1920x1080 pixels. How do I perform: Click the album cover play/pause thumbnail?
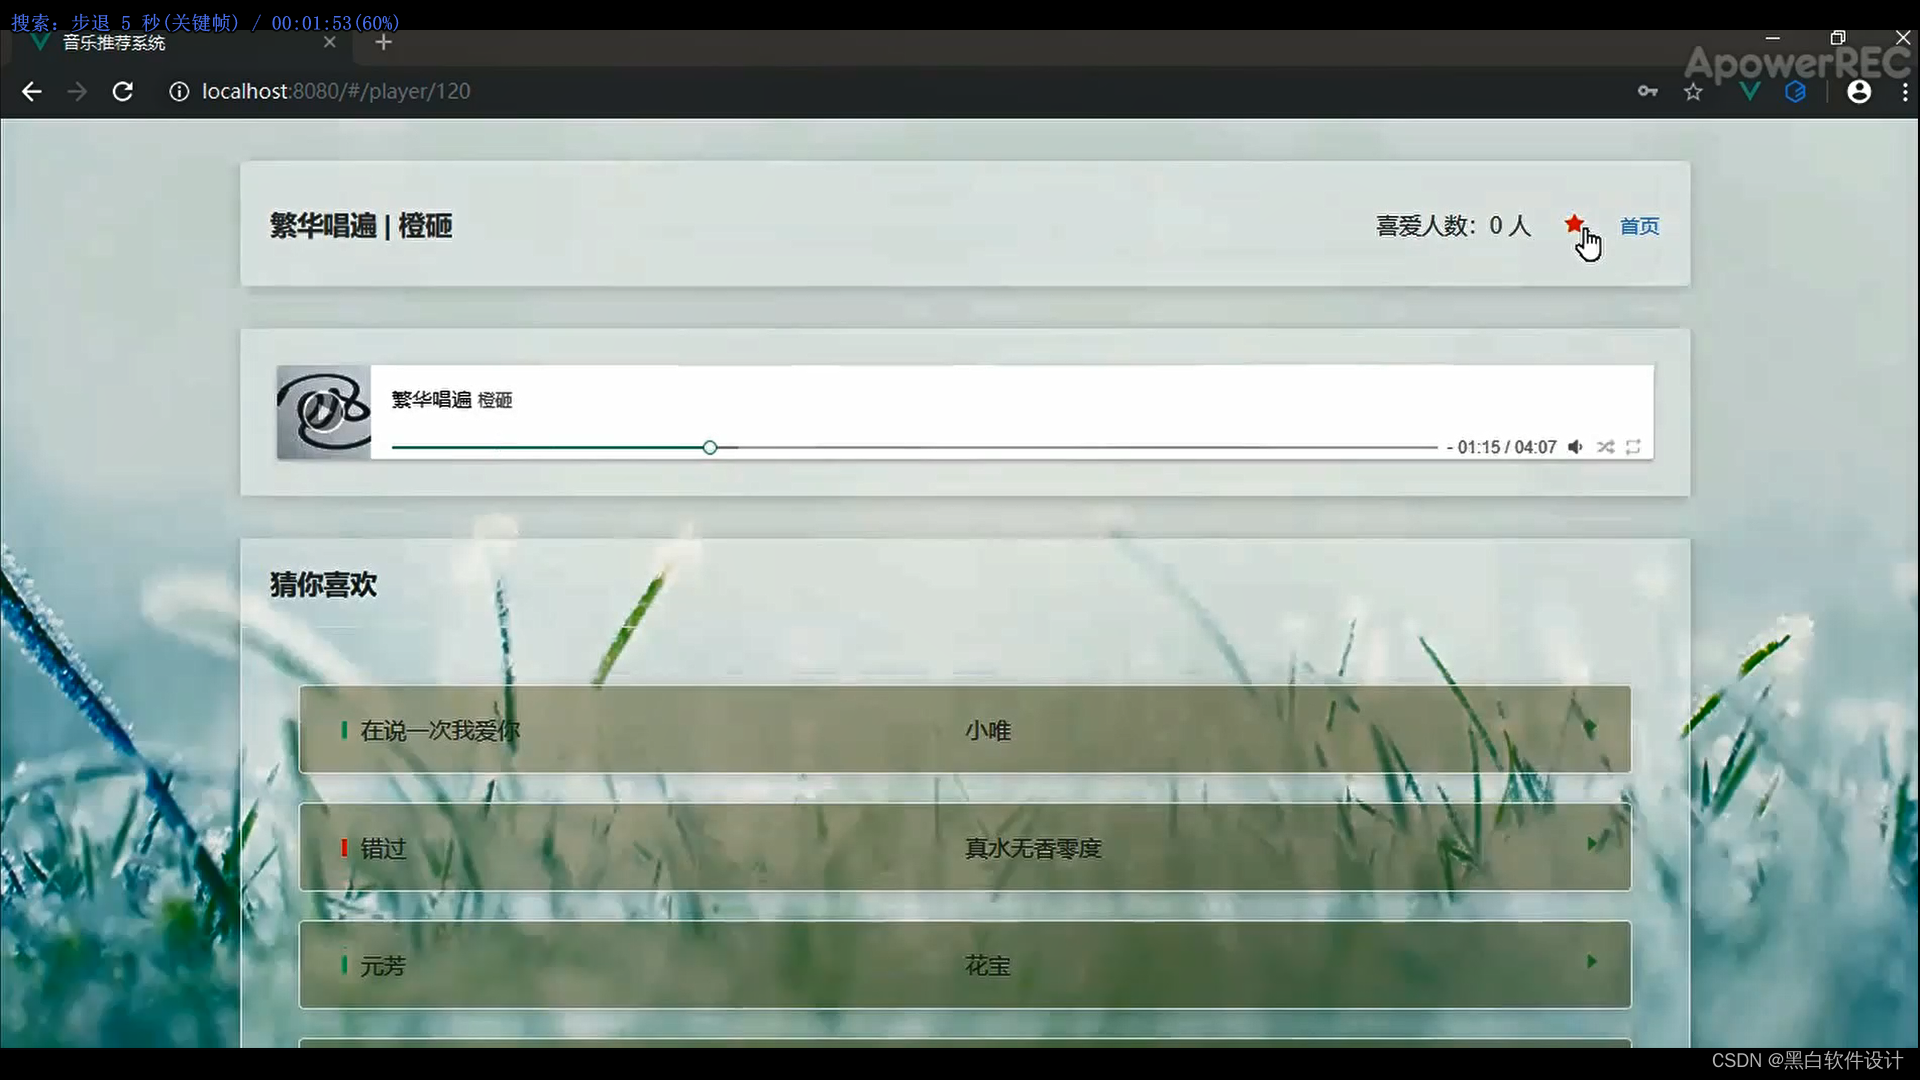[x=323, y=412]
